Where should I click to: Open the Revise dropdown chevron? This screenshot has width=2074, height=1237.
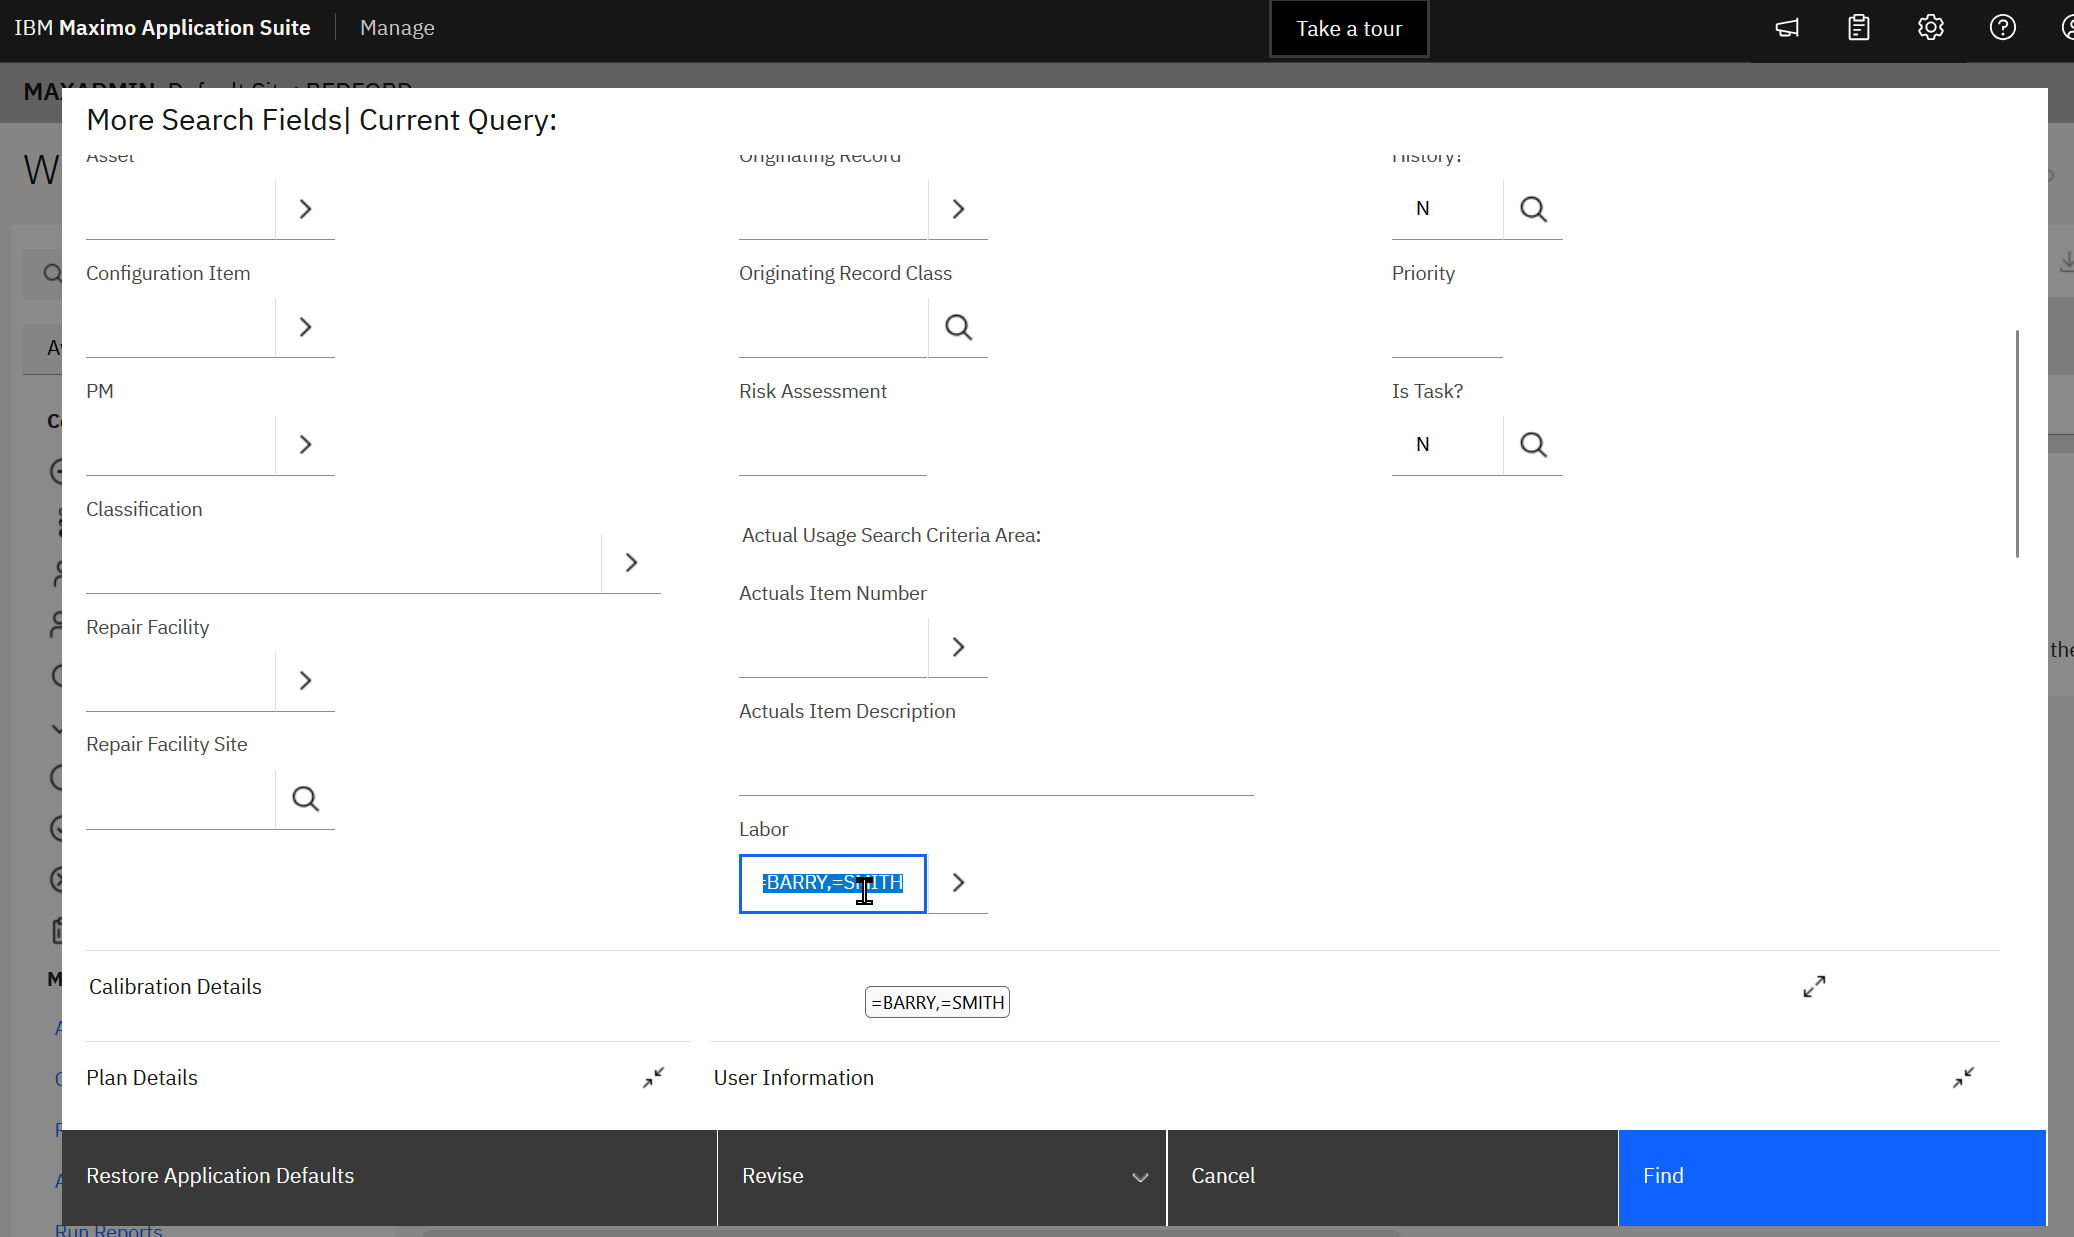tap(1140, 1177)
